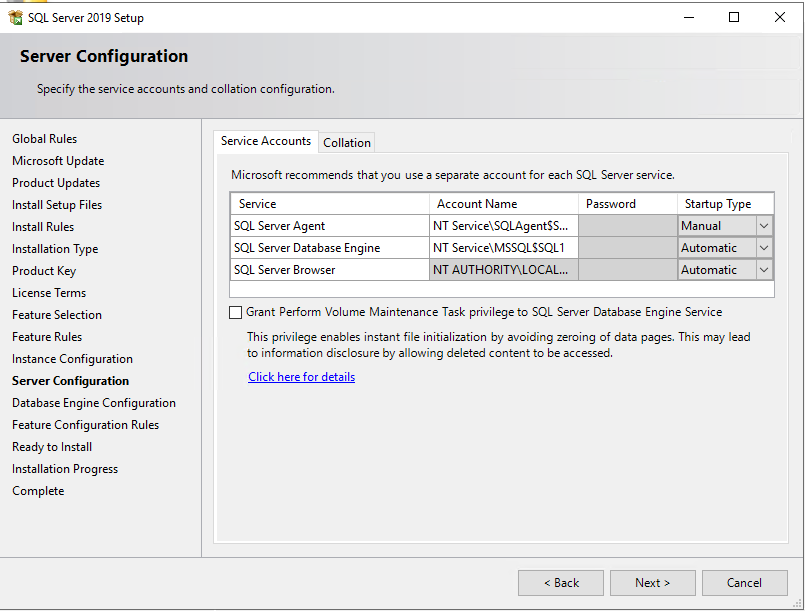Switch to the Collation tab

[x=347, y=143]
